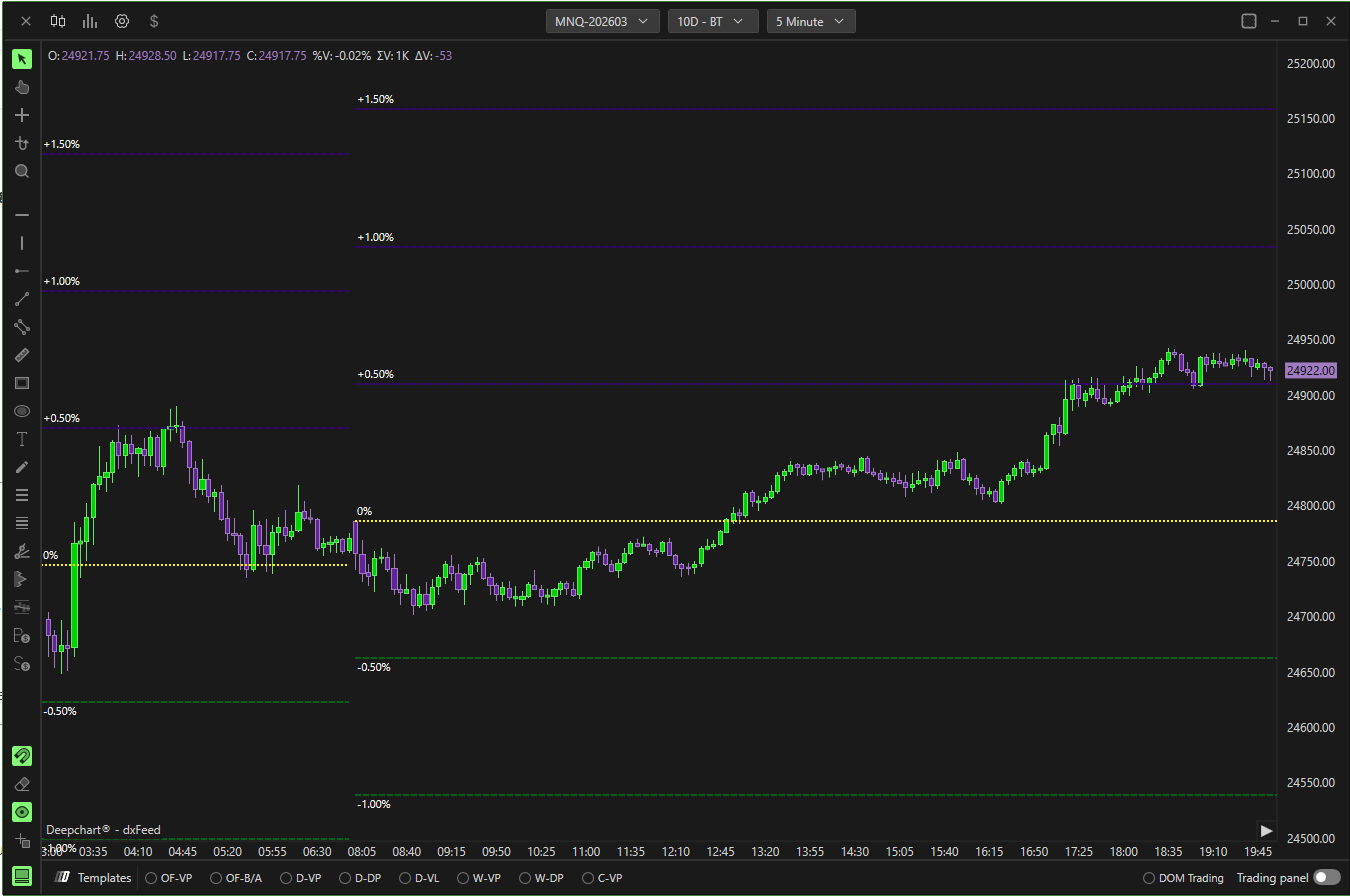The image size is (1350, 896).
Task: Enable the DOM Trading radio option
Action: click(1149, 878)
